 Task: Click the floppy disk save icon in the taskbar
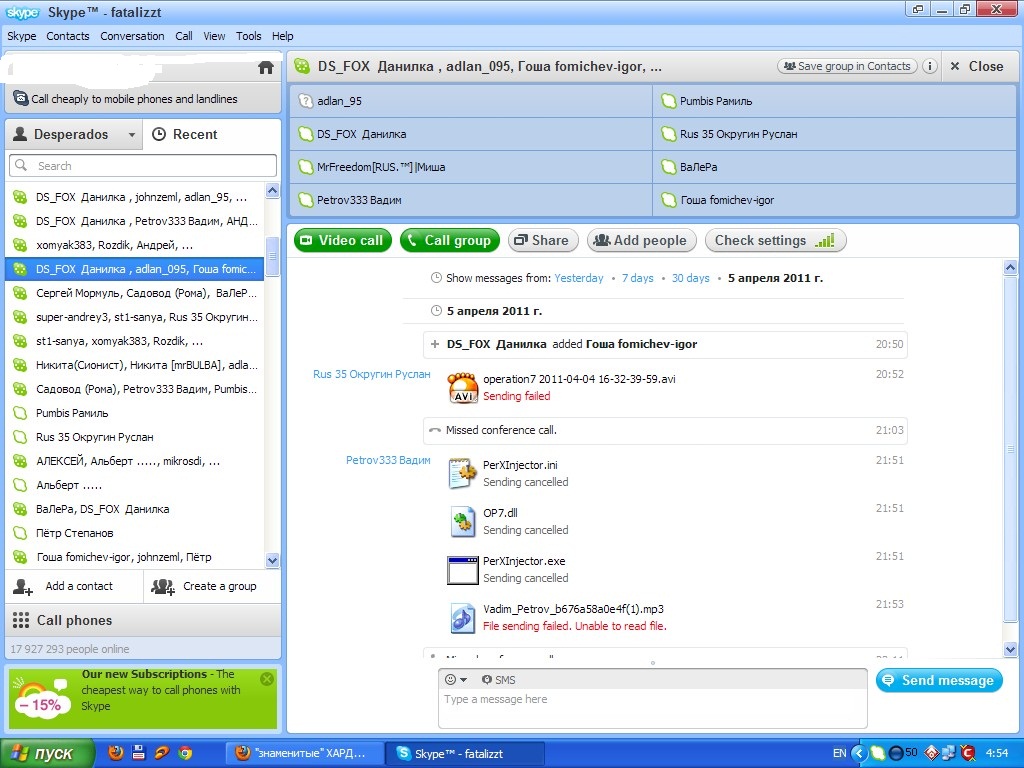click(x=138, y=753)
